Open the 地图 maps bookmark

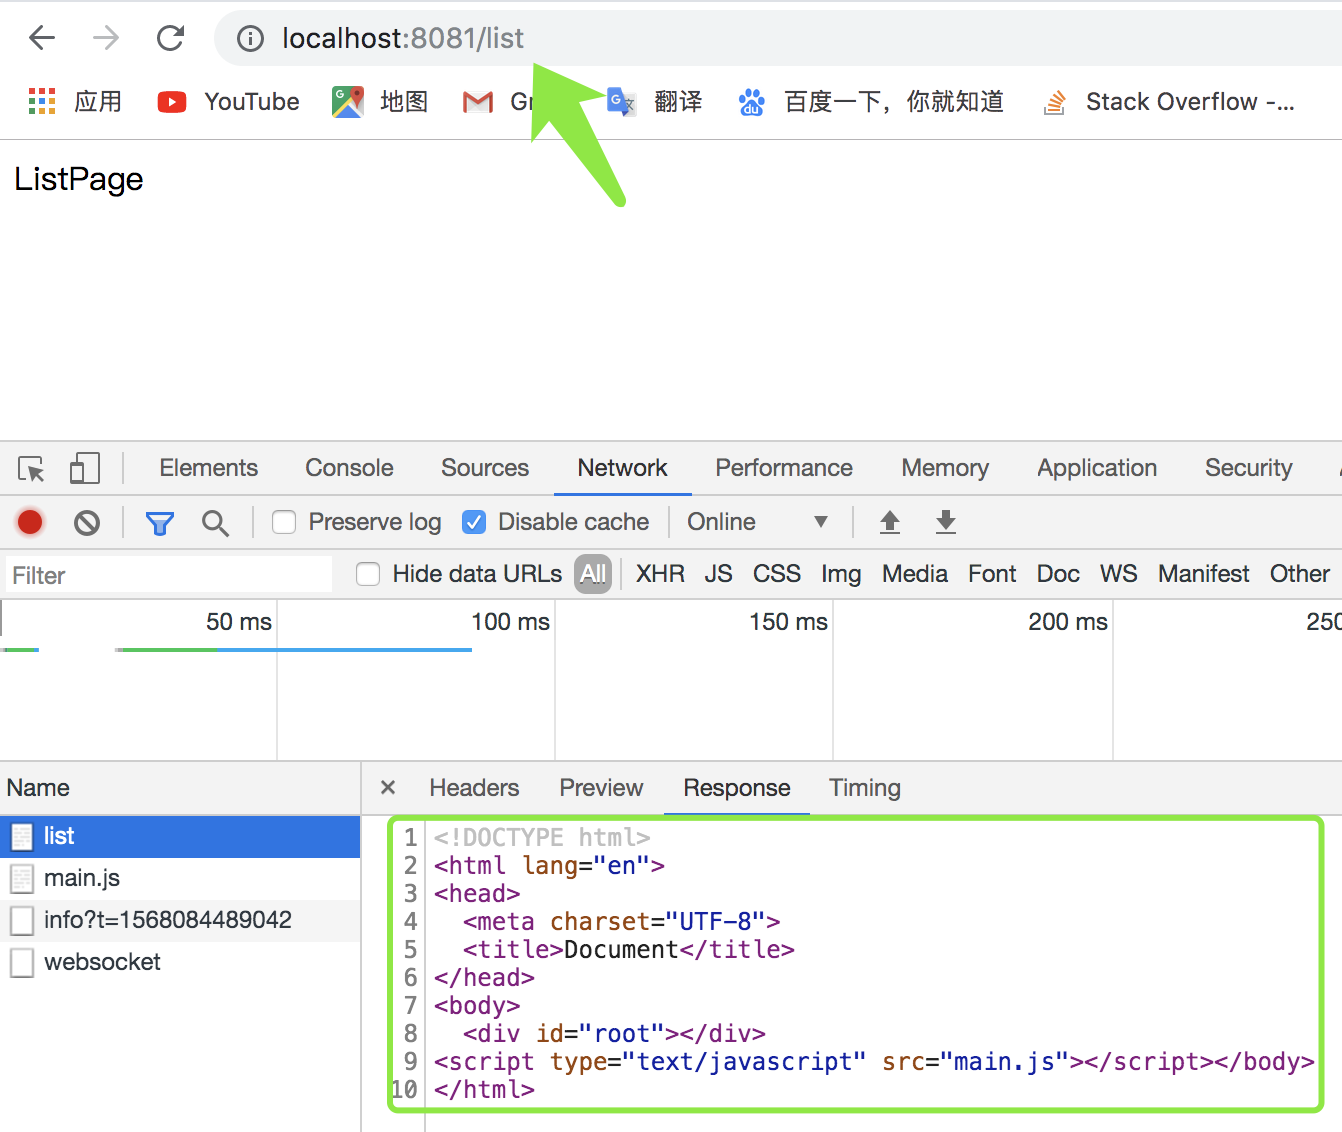coord(380,101)
